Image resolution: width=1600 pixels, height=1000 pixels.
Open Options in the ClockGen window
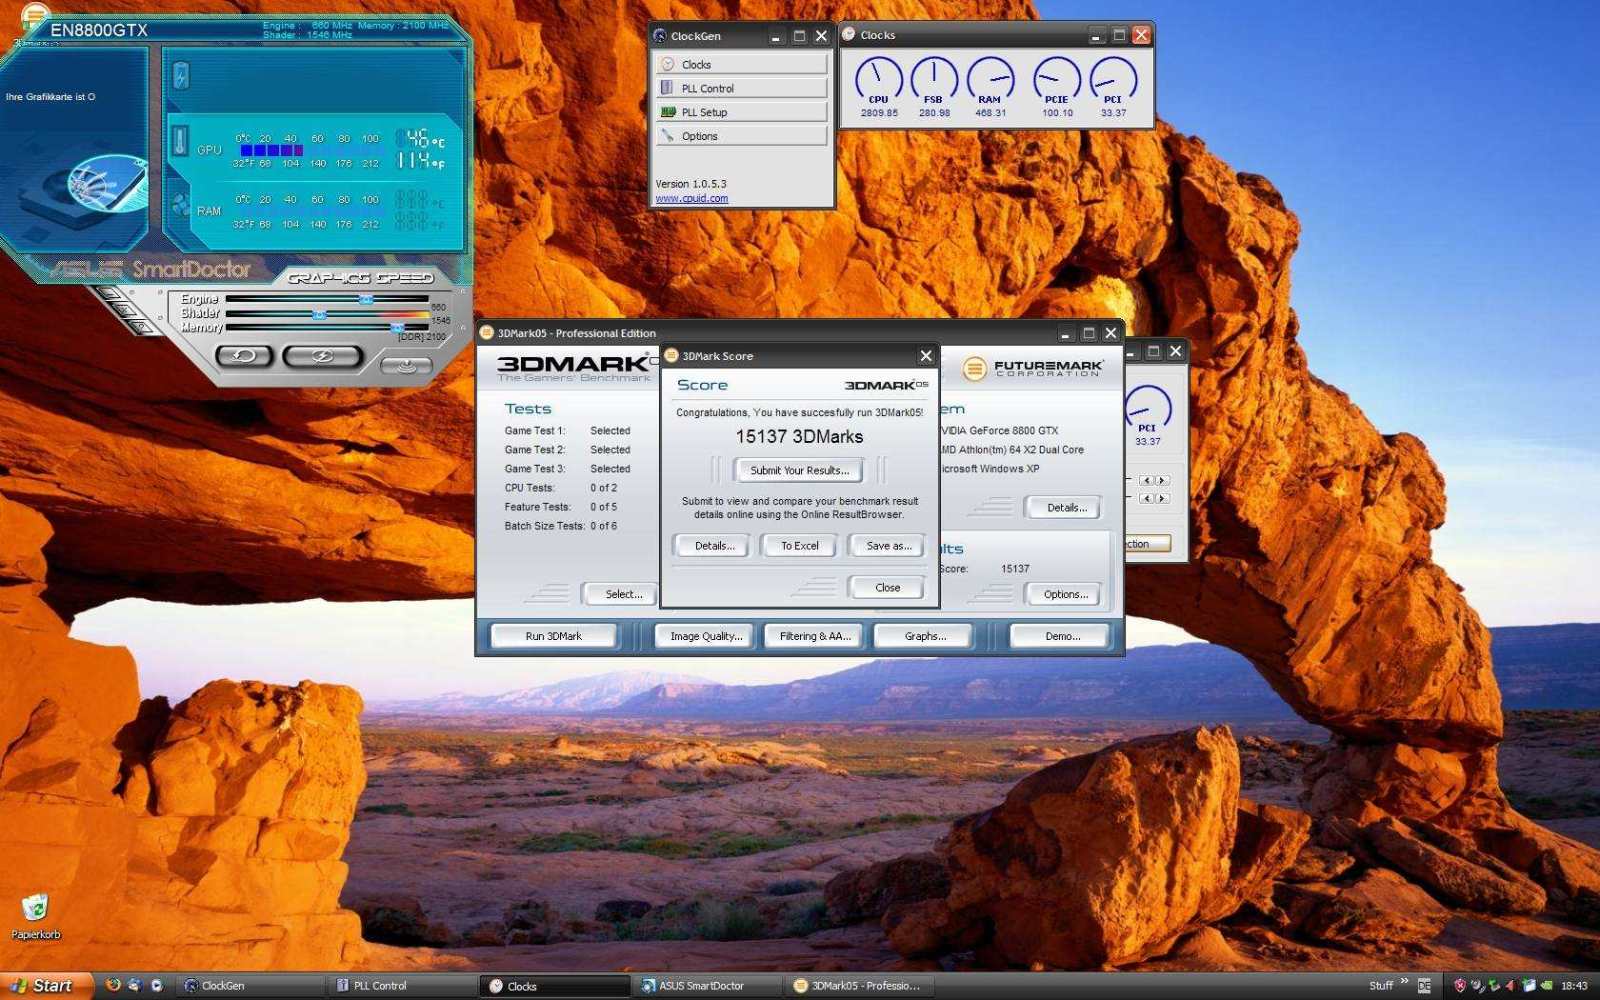click(741, 136)
